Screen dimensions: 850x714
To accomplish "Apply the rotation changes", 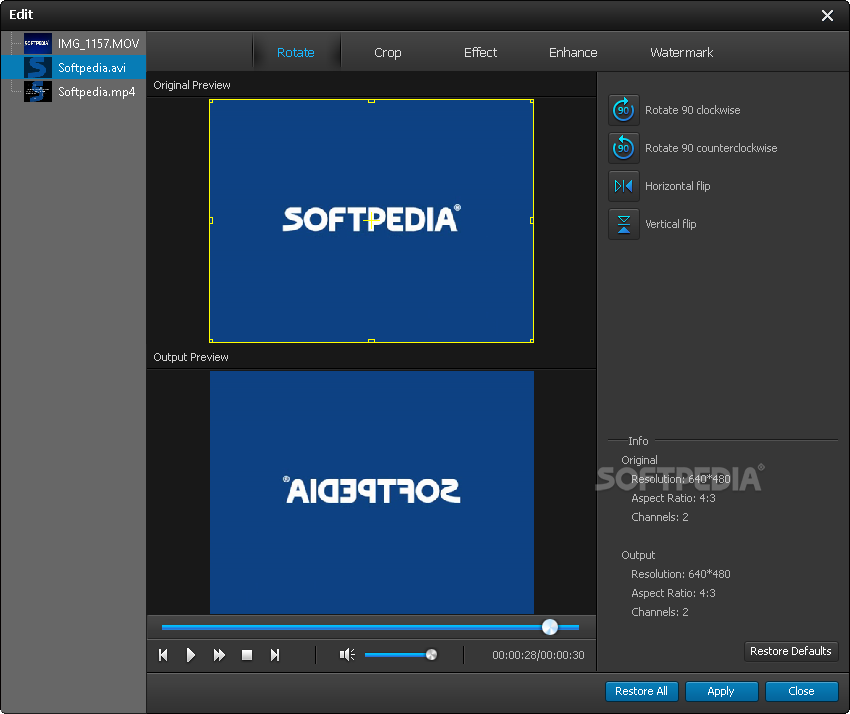I will tap(721, 691).
